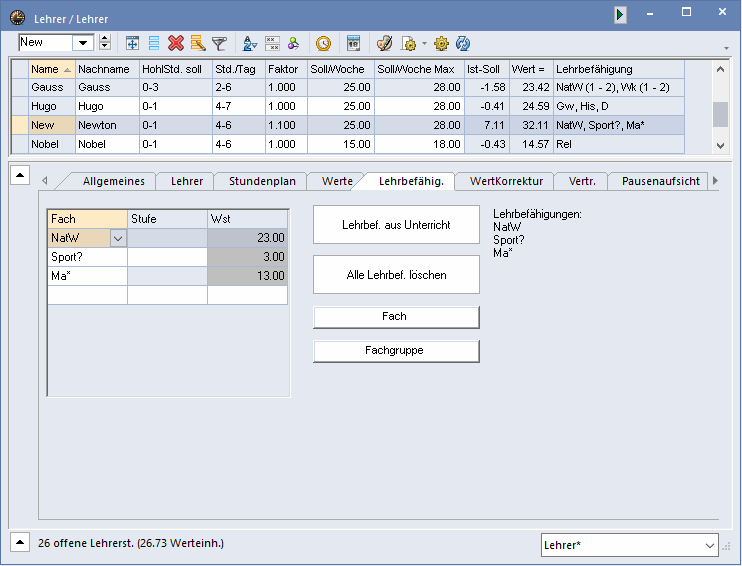This screenshot has width=742, height=566.
Task: Click the field dialog xx icon
Action: click(272, 44)
